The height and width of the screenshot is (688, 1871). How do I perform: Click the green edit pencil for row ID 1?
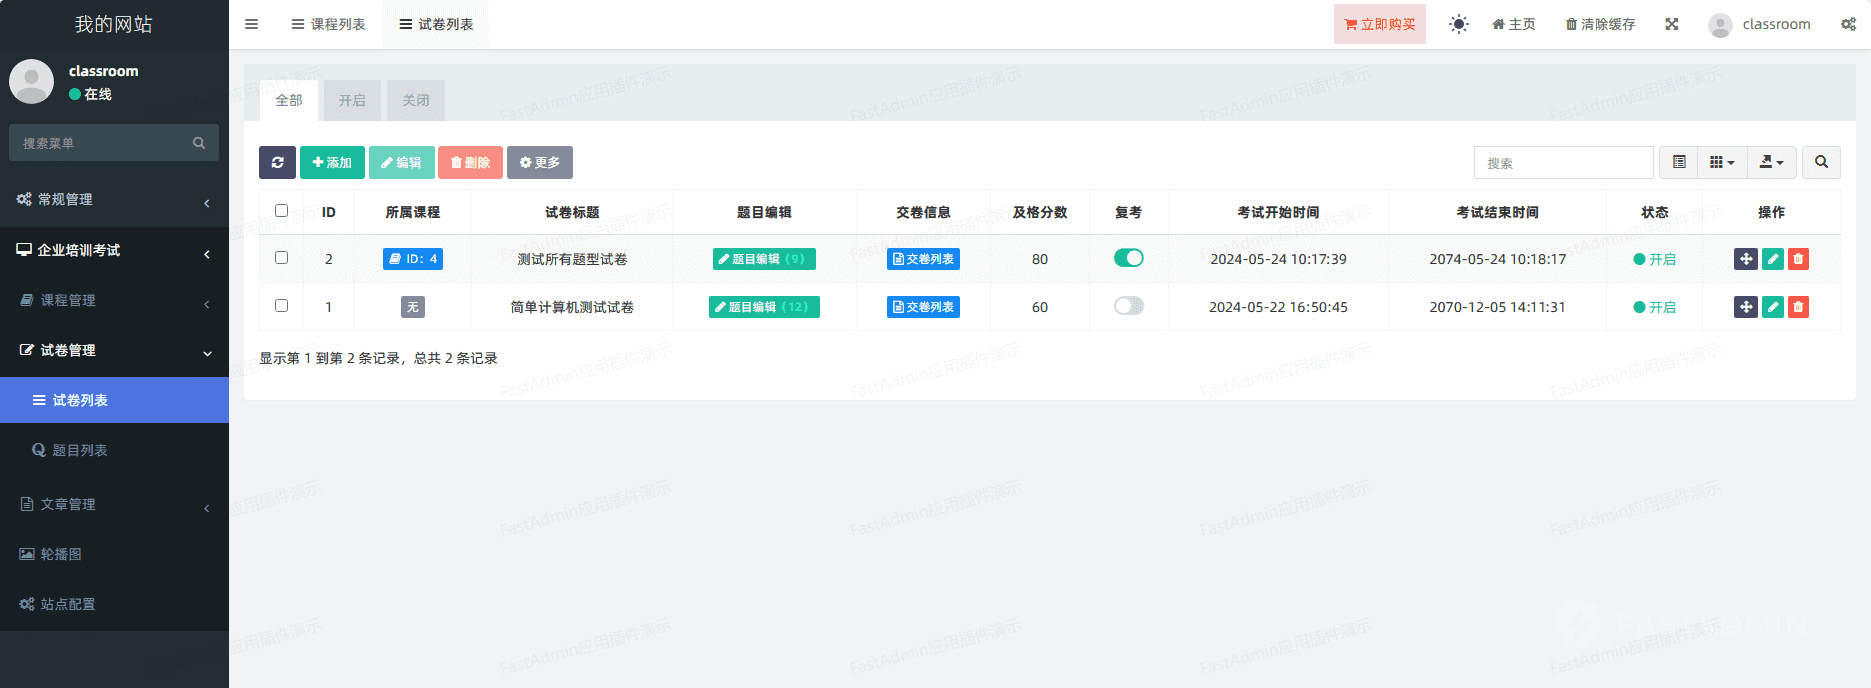(1773, 307)
